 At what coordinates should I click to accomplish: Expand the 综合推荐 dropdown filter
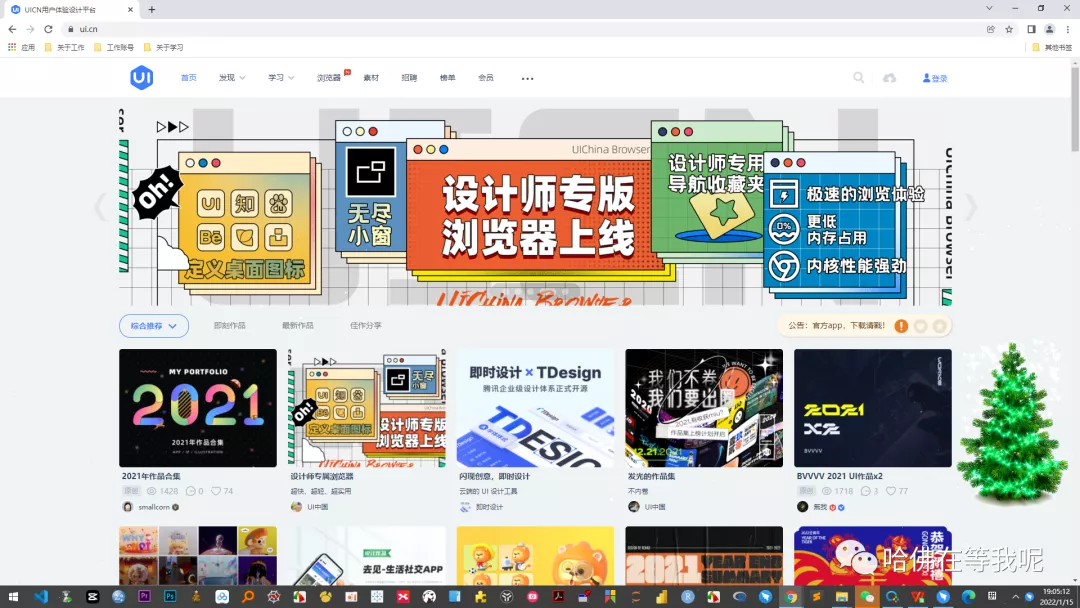pyautogui.click(x=154, y=326)
